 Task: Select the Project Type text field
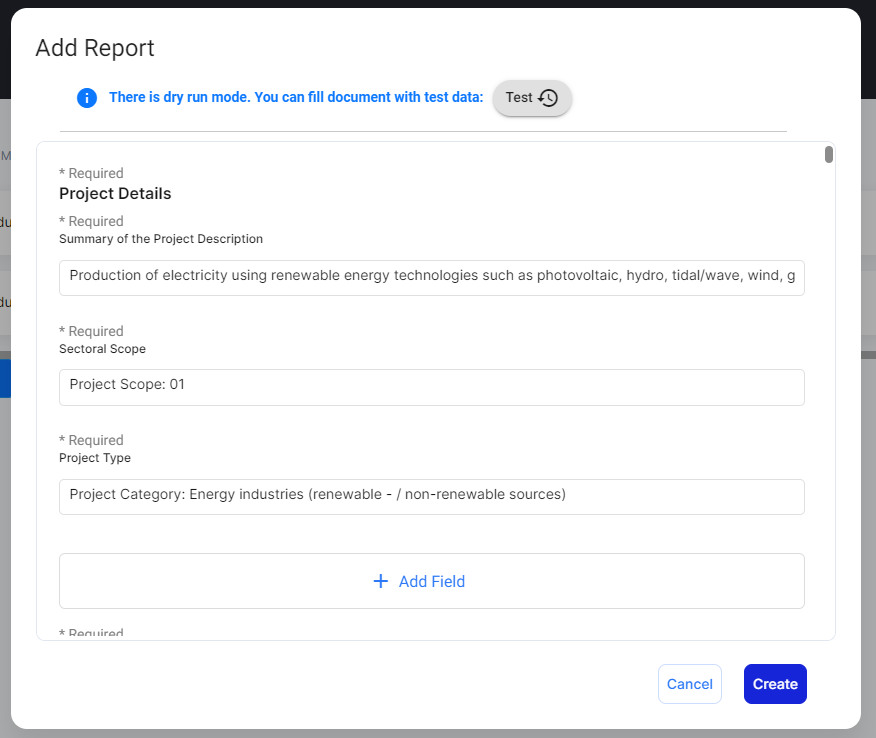432,496
